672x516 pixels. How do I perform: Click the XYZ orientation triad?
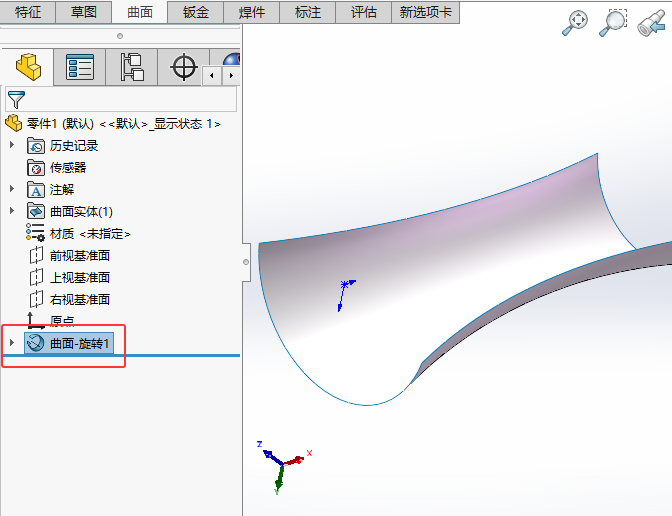click(x=283, y=466)
